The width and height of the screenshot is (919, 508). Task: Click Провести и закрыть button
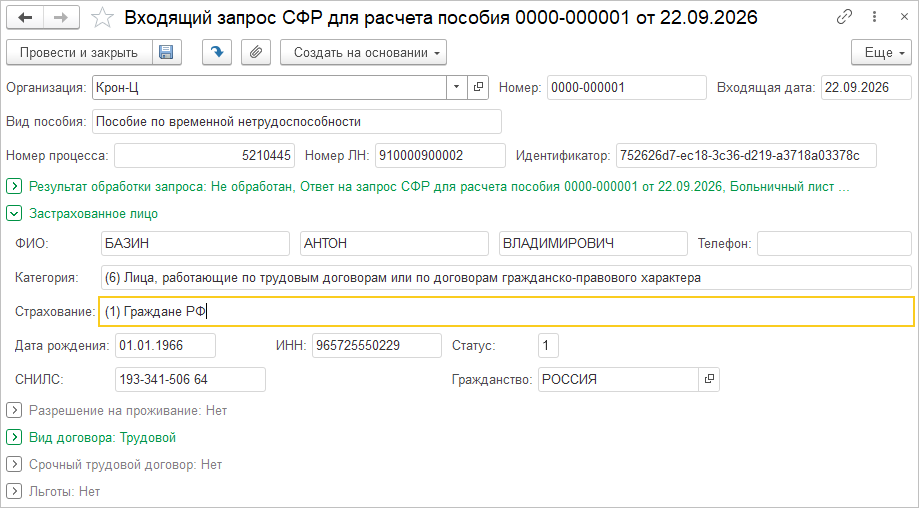[x=79, y=52]
